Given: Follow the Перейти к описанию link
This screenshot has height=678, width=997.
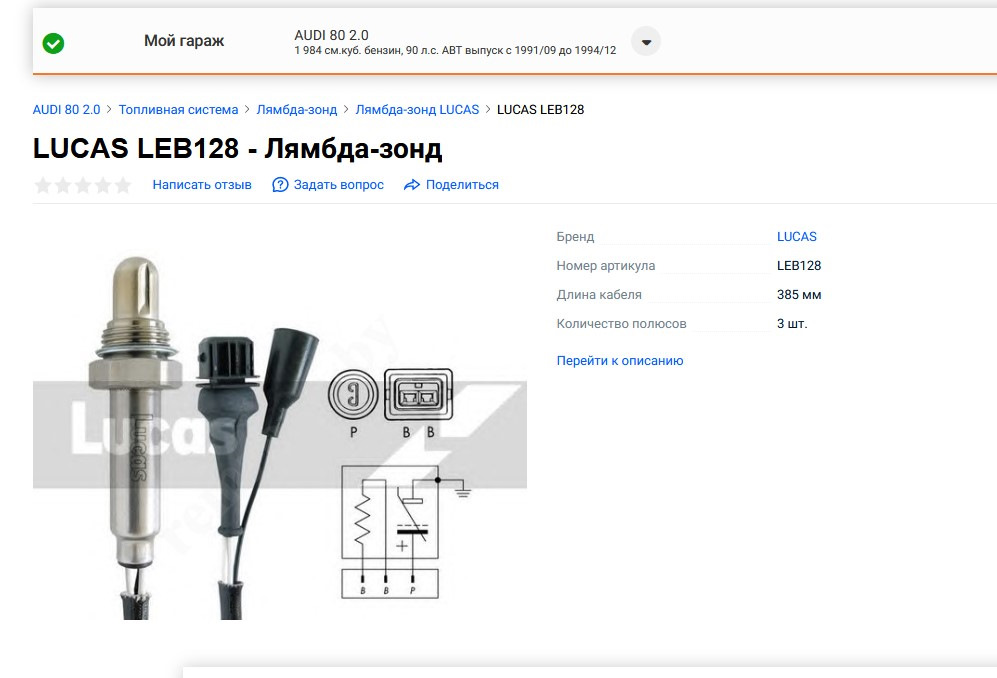Looking at the screenshot, I should pos(620,361).
